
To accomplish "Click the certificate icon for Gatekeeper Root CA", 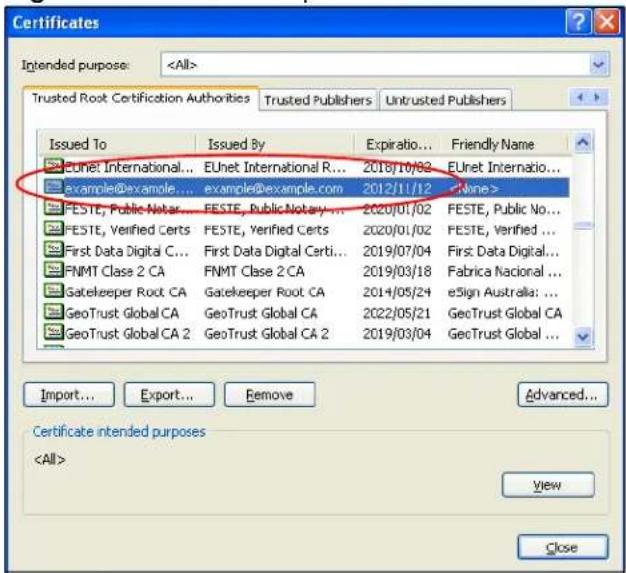I will [53, 291].
